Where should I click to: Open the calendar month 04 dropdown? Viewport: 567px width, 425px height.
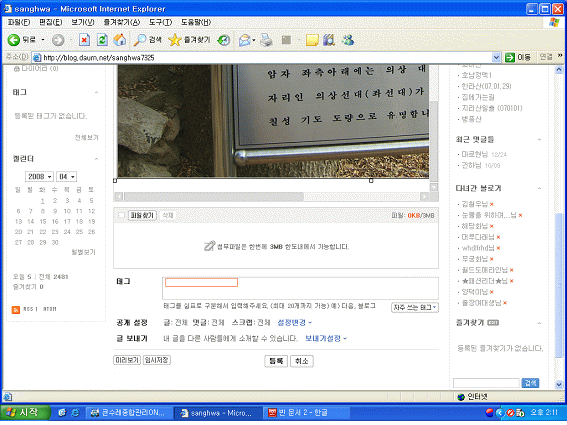pyautogui.click(x=66, y=177)
